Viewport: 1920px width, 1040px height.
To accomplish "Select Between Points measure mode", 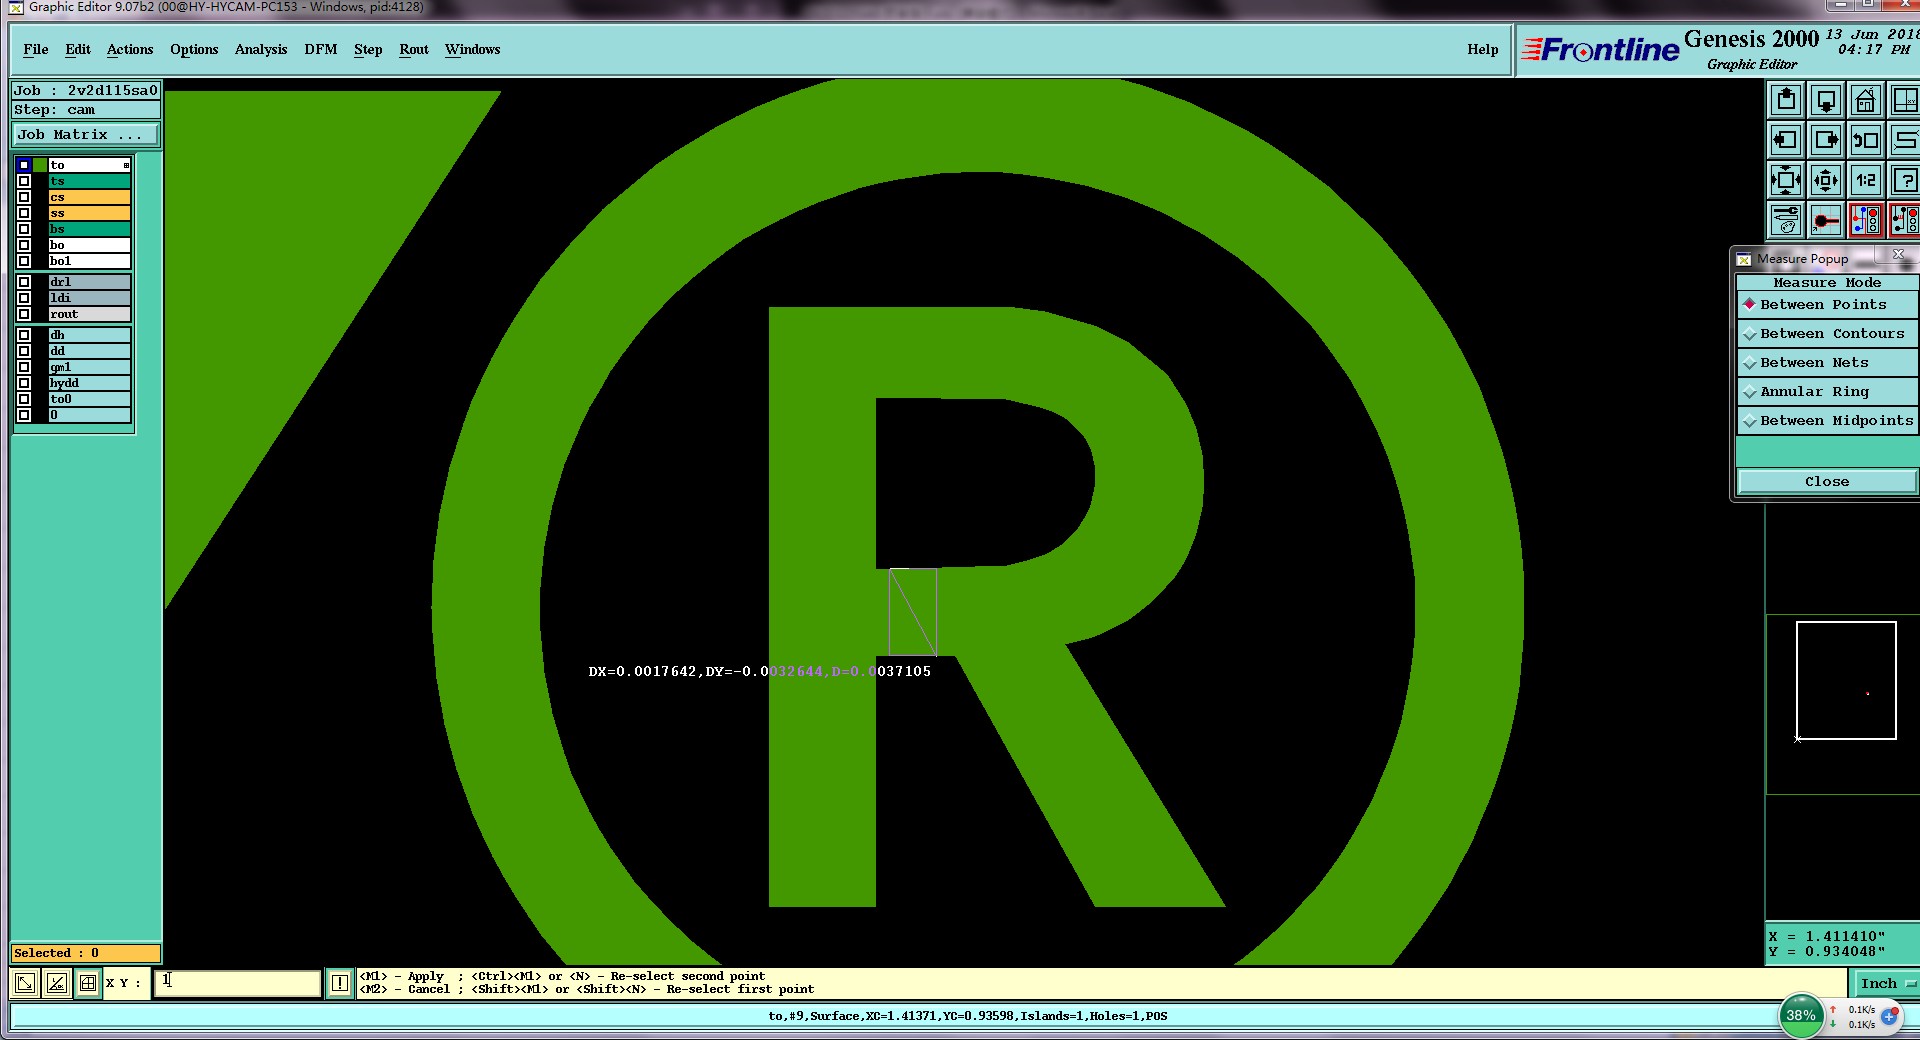I will click(1828, 305).
